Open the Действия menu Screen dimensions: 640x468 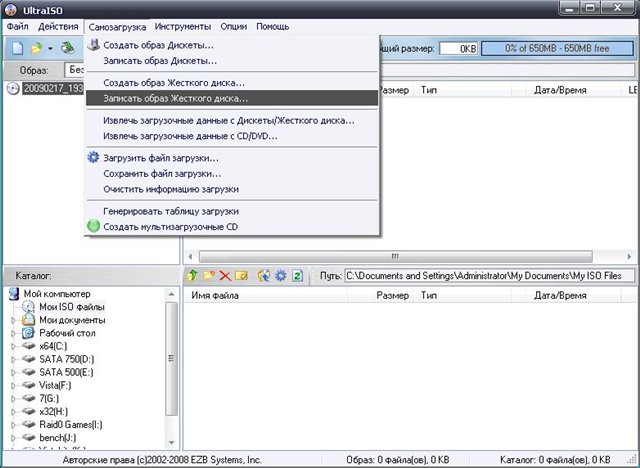(x=58, y=27)
